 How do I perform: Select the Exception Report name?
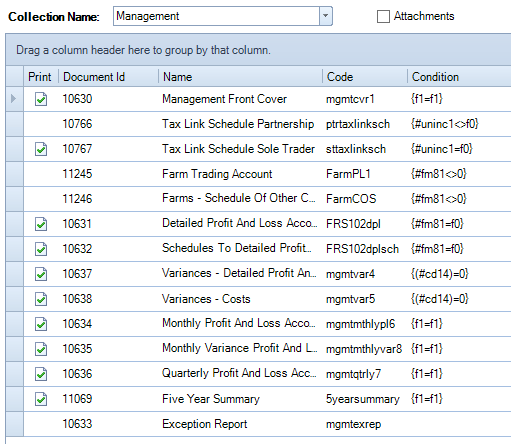click(205, 424)
